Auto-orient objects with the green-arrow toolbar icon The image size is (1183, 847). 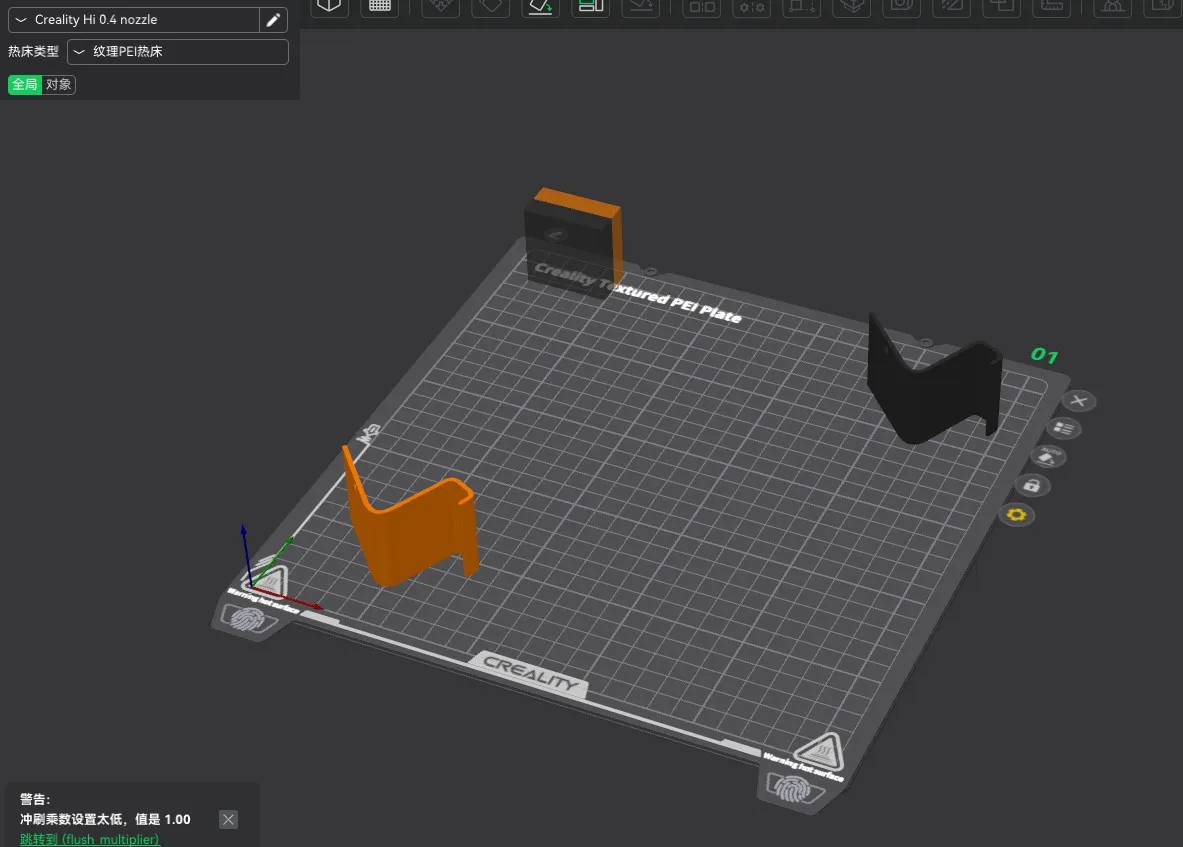click(540, 6)
